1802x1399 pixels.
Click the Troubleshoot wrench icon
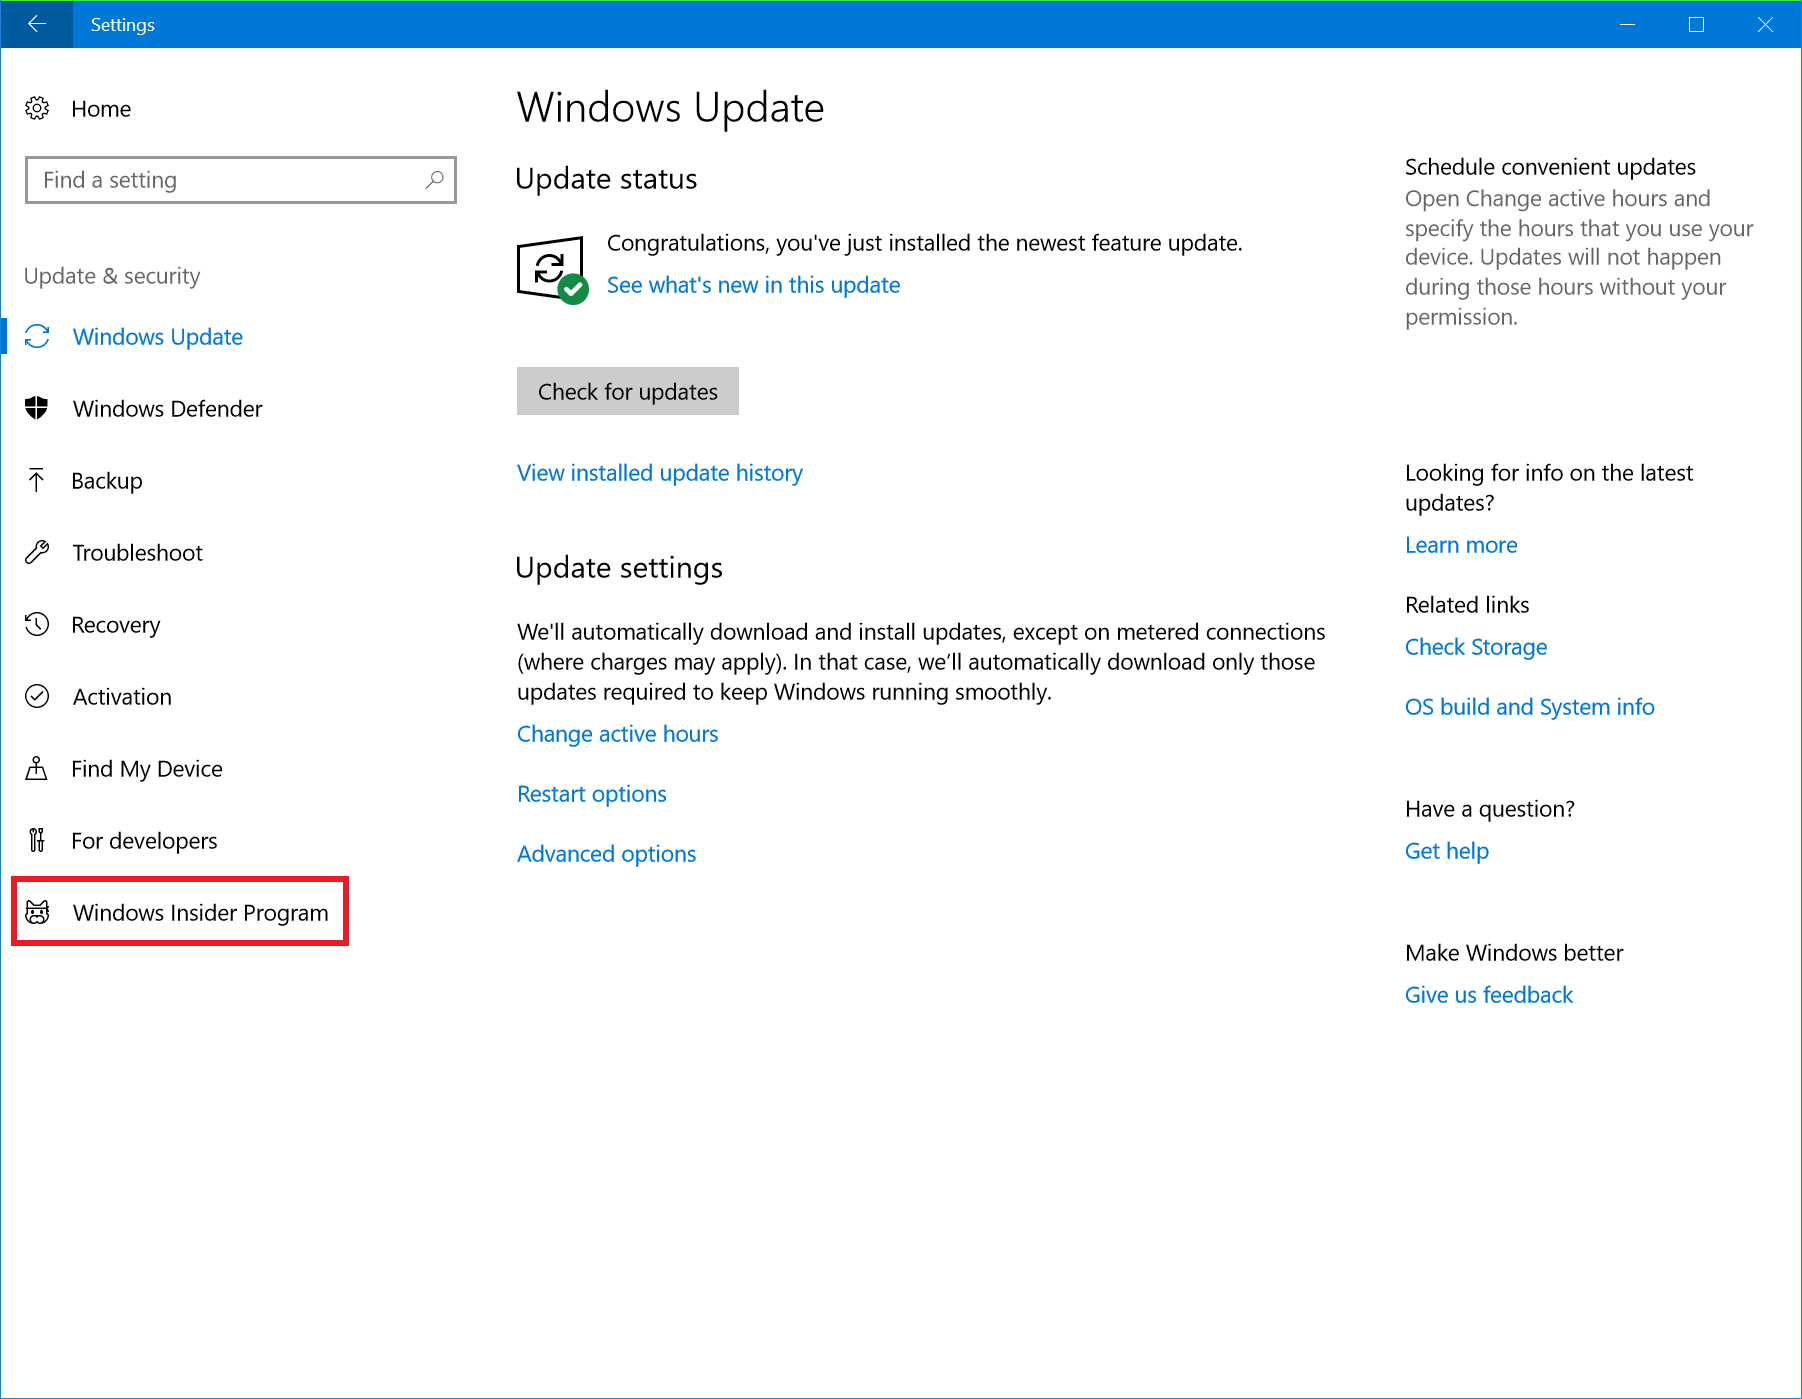(37, 552)
